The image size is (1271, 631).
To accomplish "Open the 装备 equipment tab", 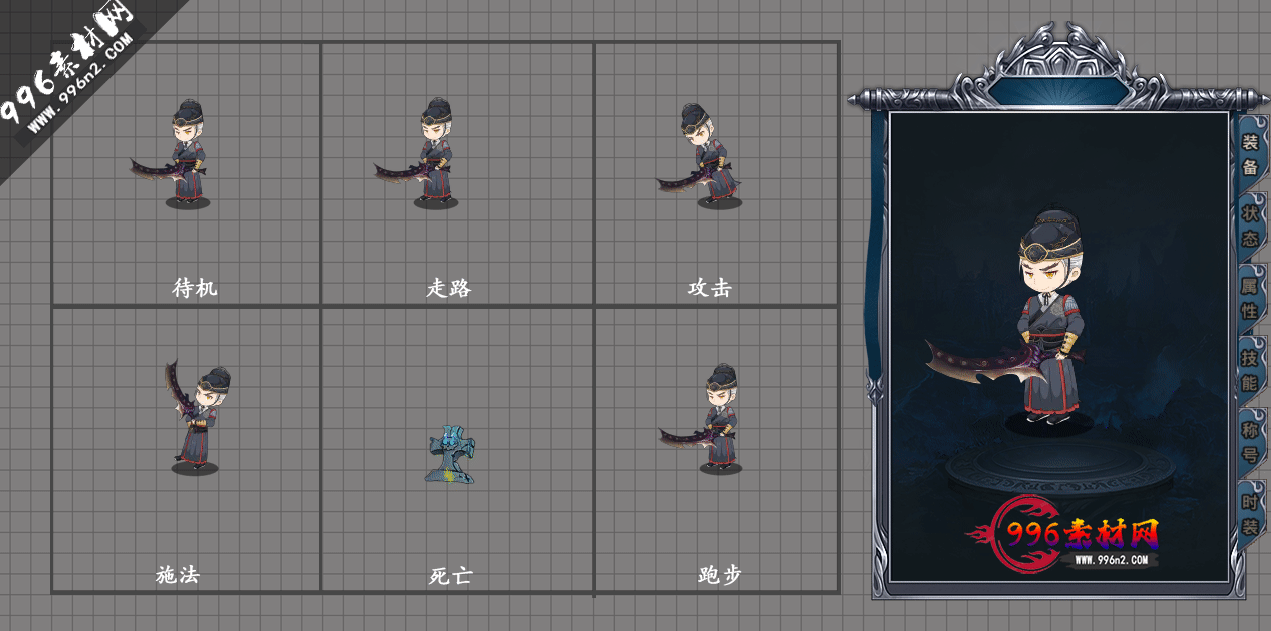I will click(1250, 154).
